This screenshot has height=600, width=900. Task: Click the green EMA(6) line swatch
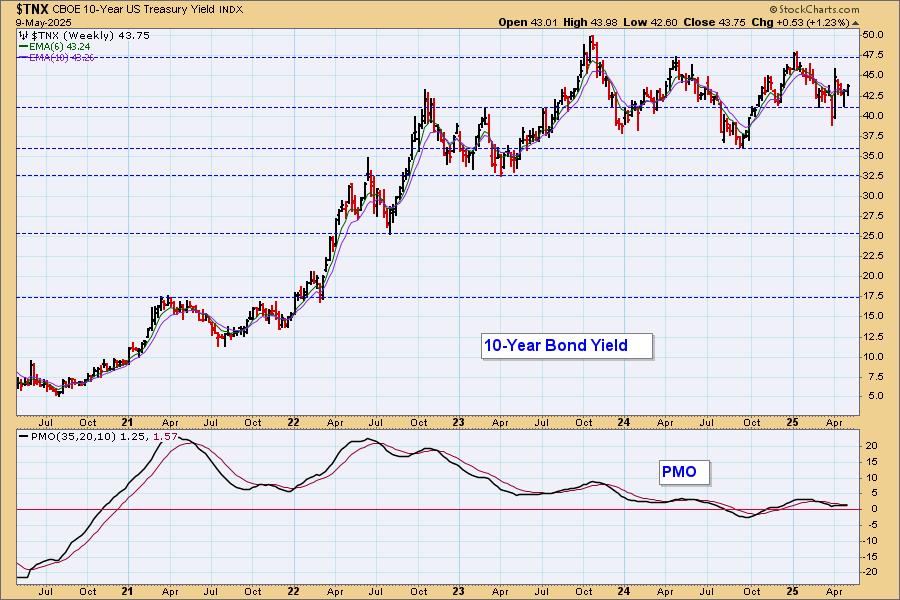click(x=24, y=47)
